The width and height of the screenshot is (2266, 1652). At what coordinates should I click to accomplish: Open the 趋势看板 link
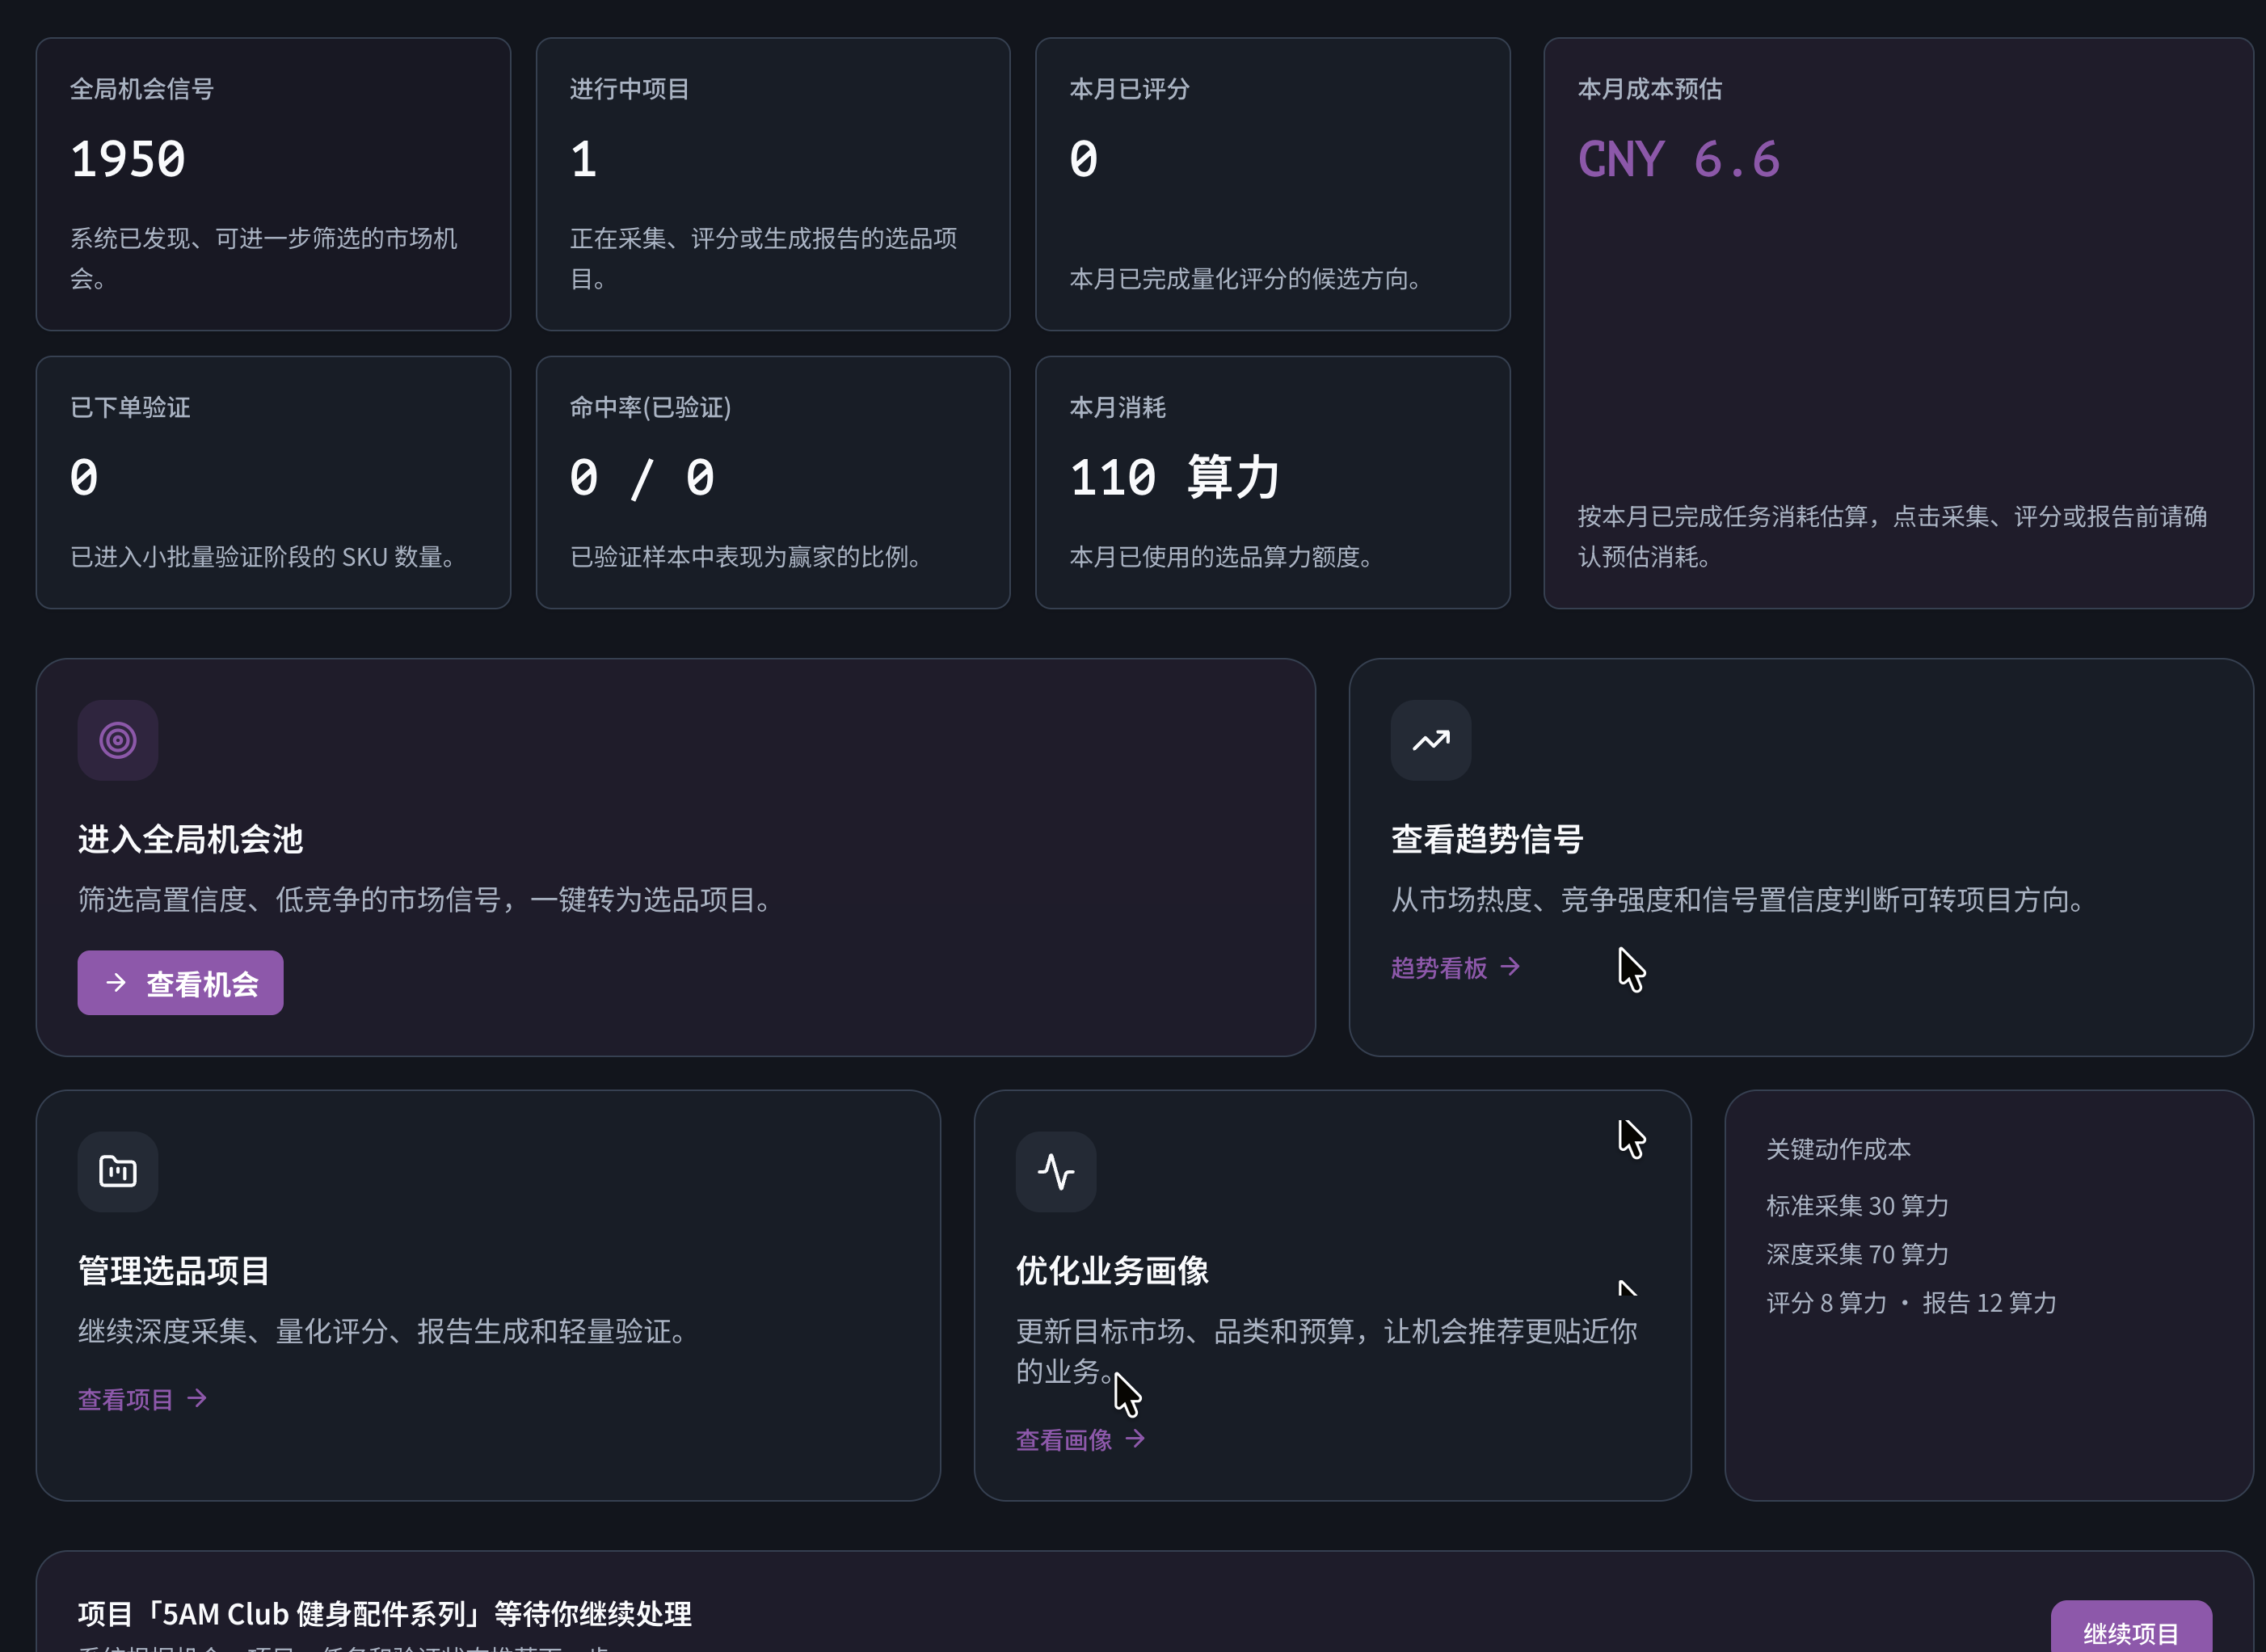1456,968
